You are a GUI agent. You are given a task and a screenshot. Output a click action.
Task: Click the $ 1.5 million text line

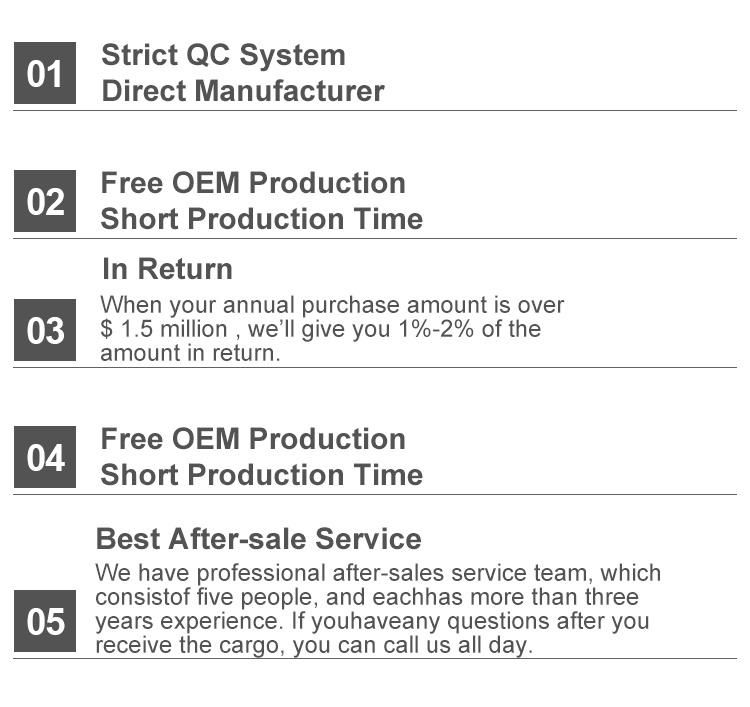(320, 329)
